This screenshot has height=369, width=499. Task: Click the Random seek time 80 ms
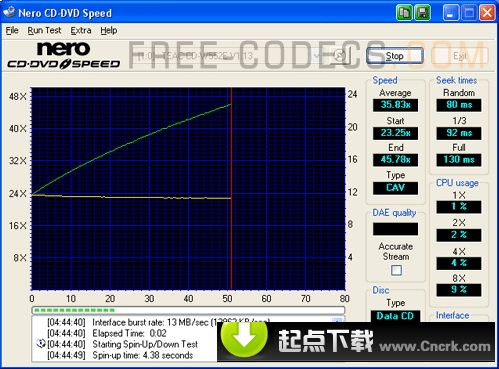(x=459, y=105)
